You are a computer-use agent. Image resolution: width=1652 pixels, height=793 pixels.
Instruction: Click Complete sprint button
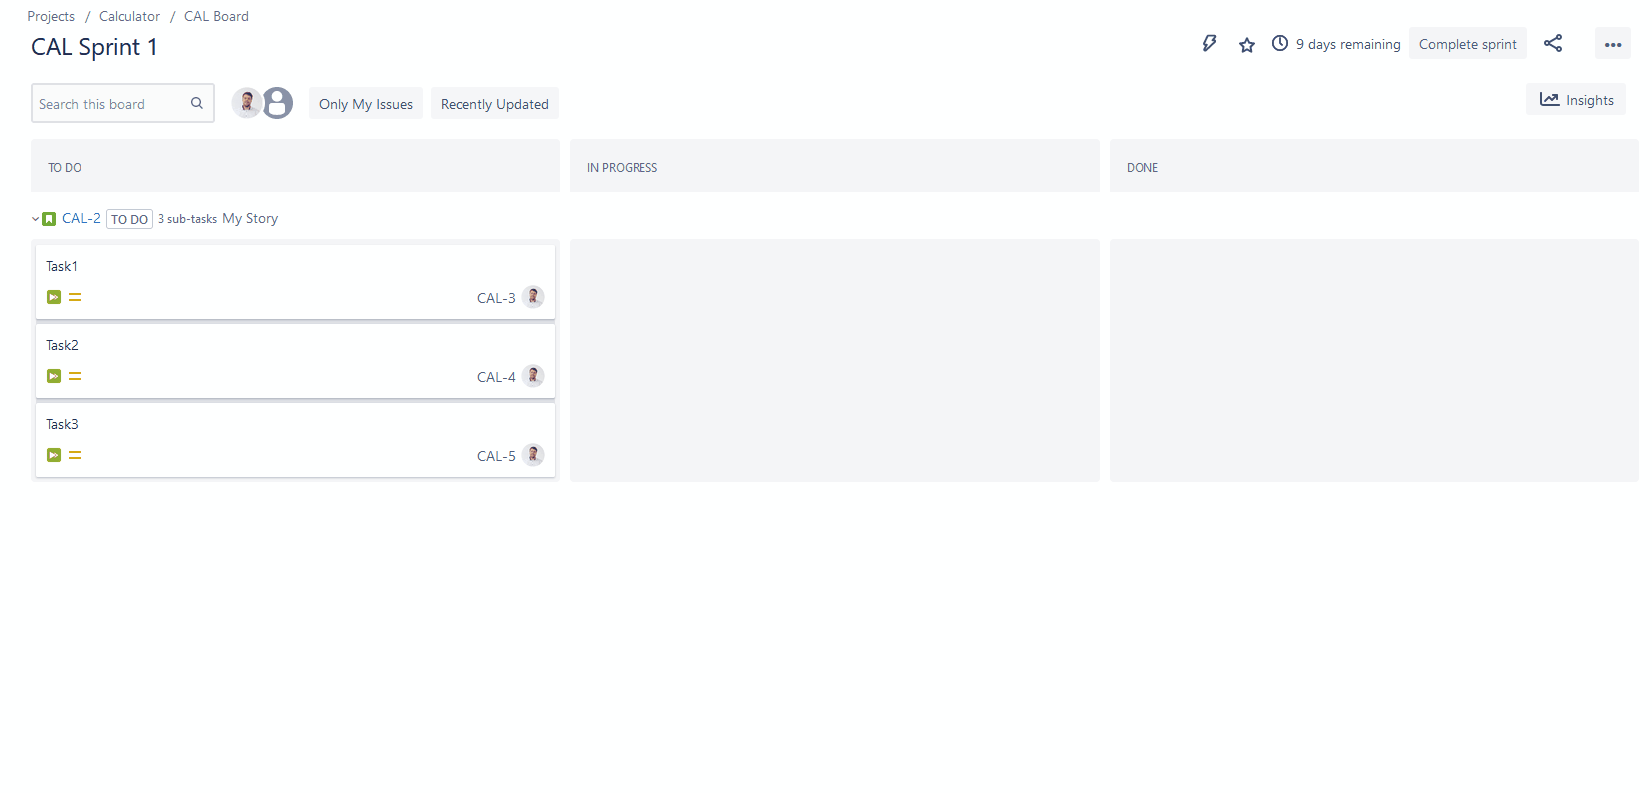[1467, 44]
